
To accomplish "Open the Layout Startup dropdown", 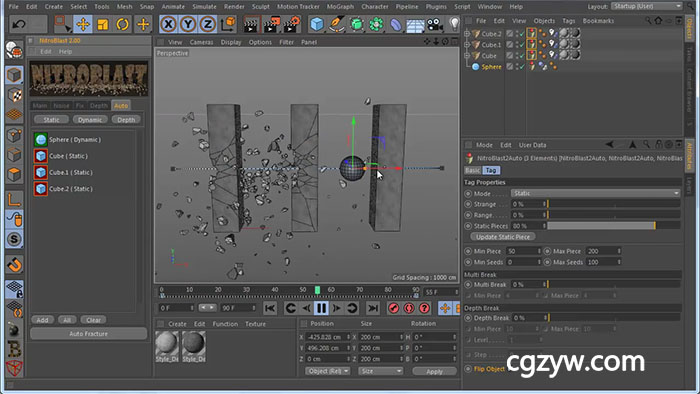I will (647, 6).
